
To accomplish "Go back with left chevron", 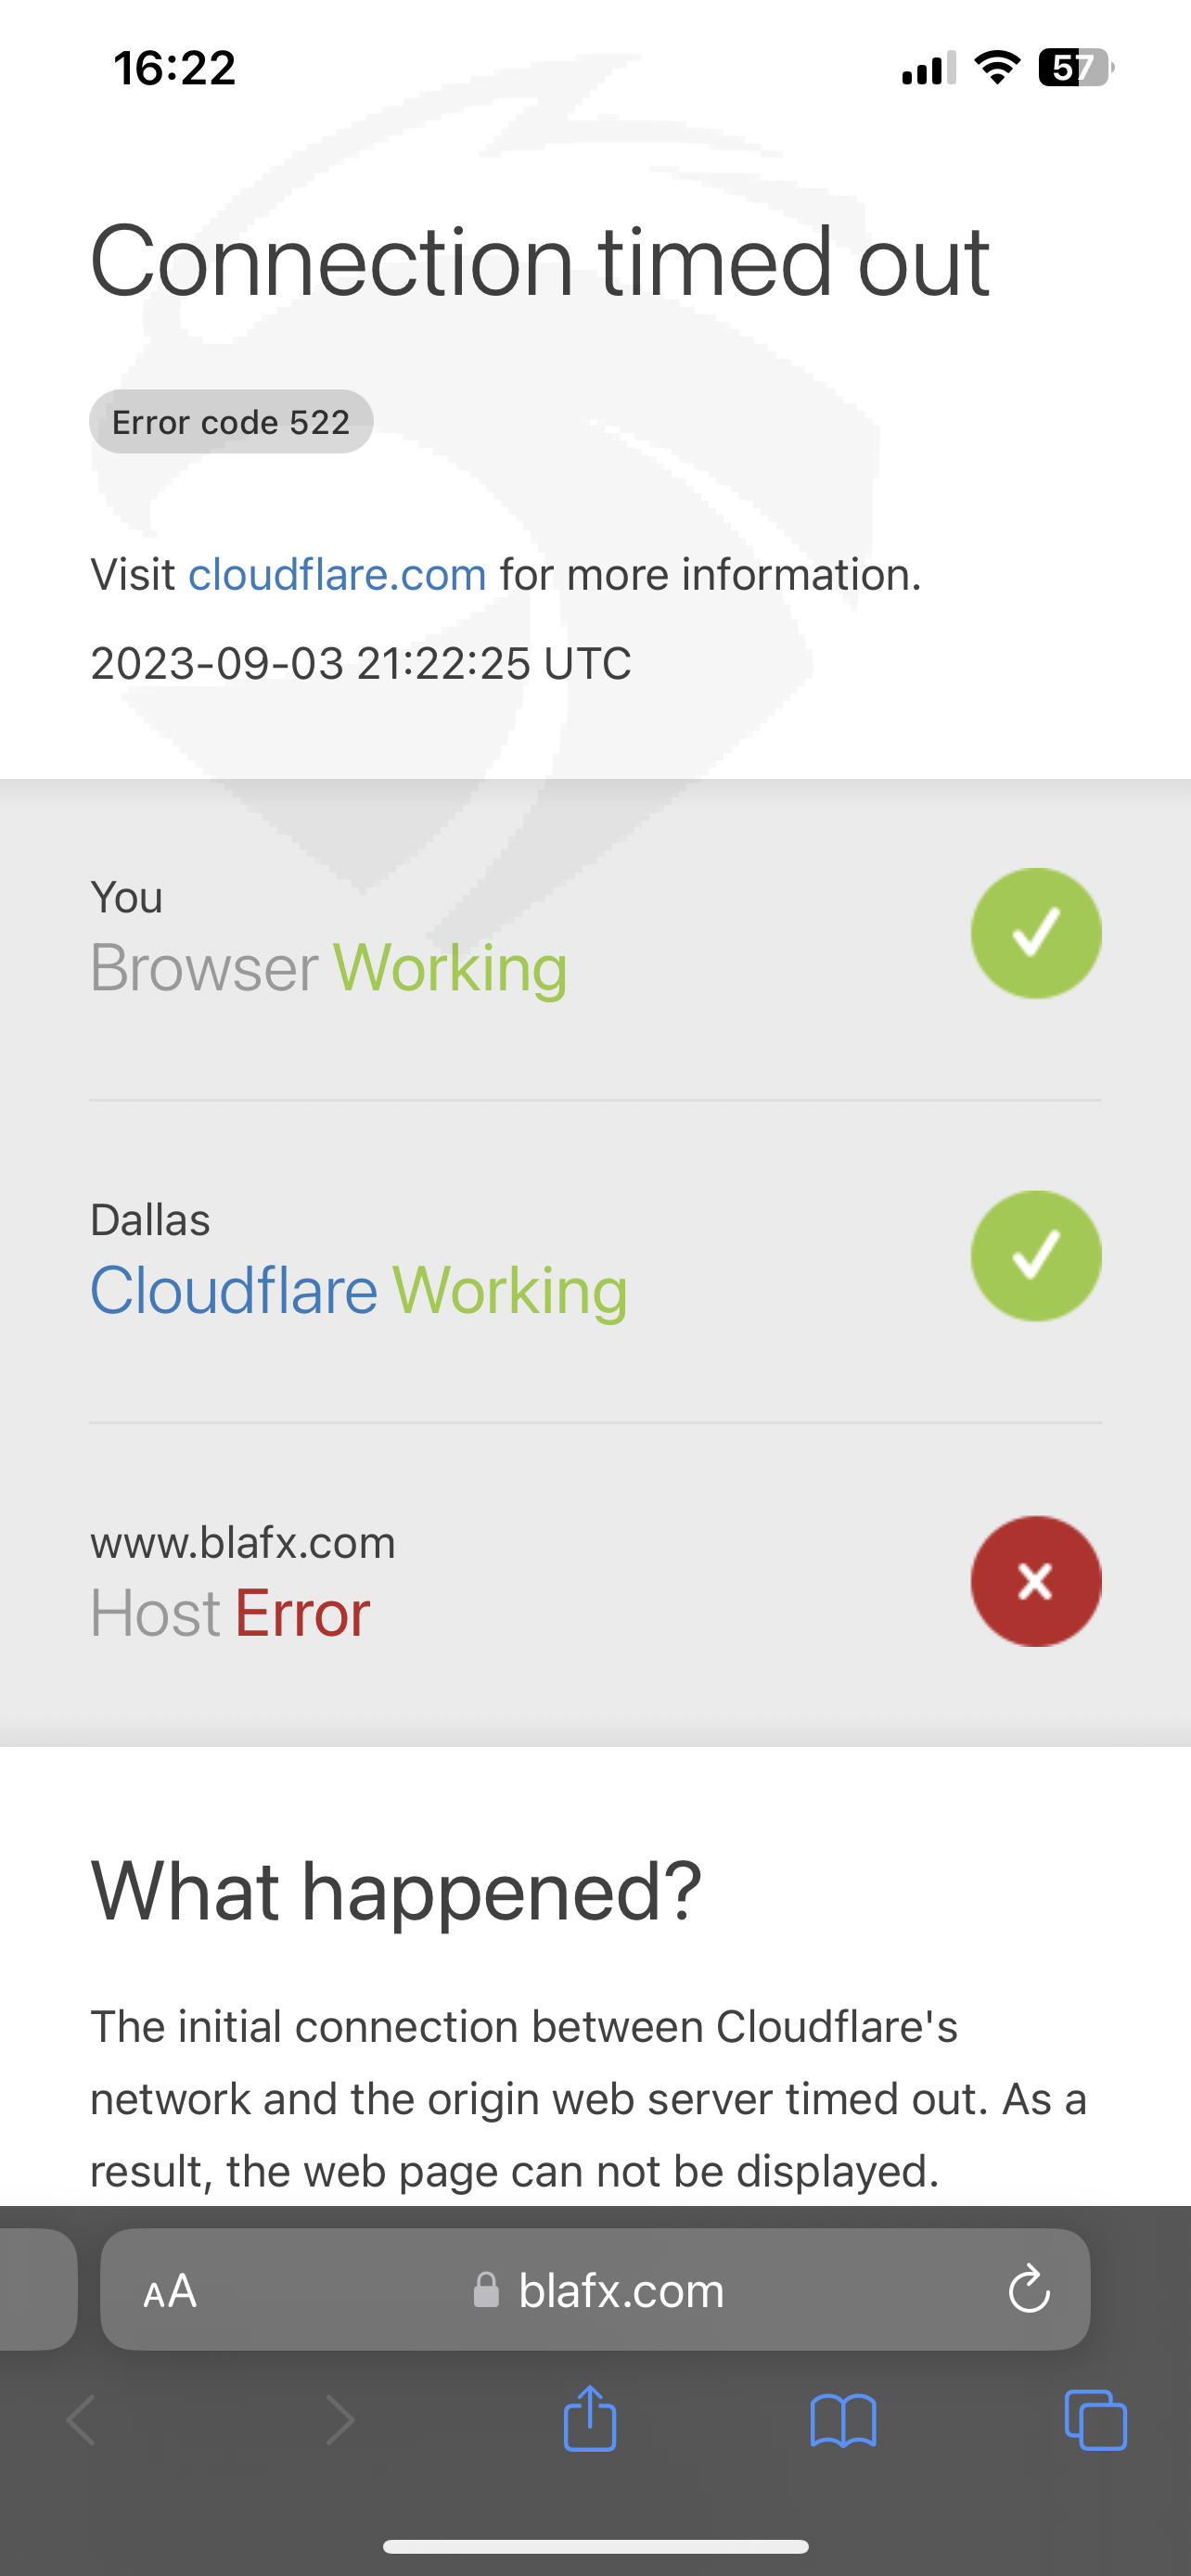I will click(81, 2420).
